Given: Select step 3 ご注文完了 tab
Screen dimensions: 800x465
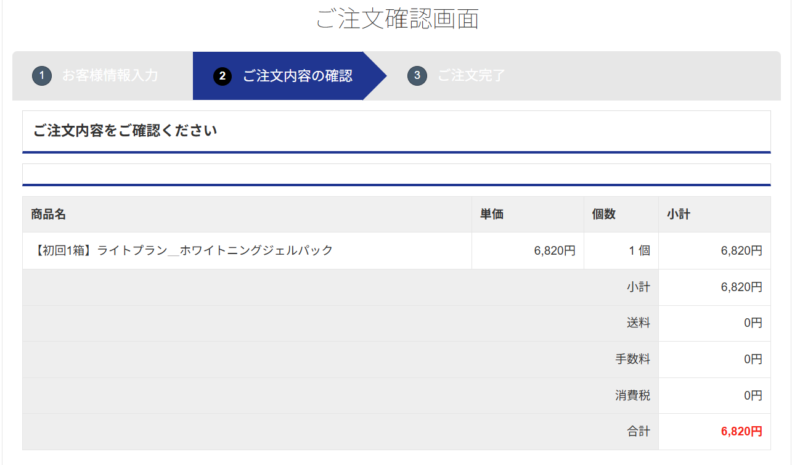Looking at the screenshot, I should [x=456, y=76].
